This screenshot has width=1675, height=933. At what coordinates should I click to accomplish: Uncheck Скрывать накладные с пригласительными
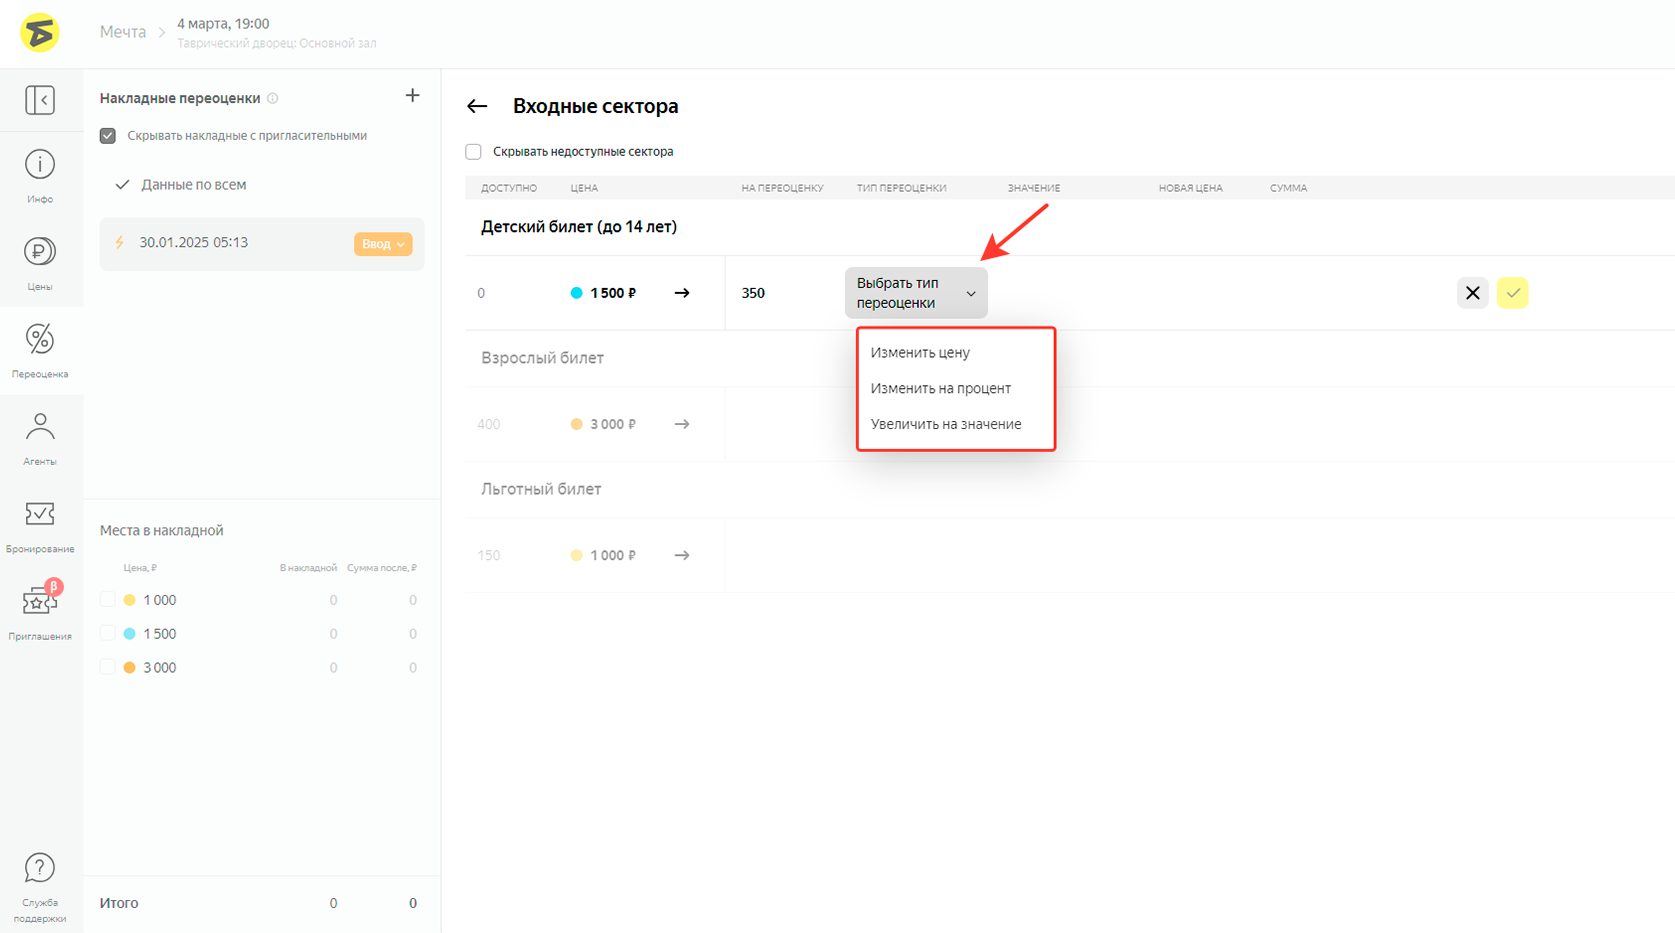[x=108, y=136]
